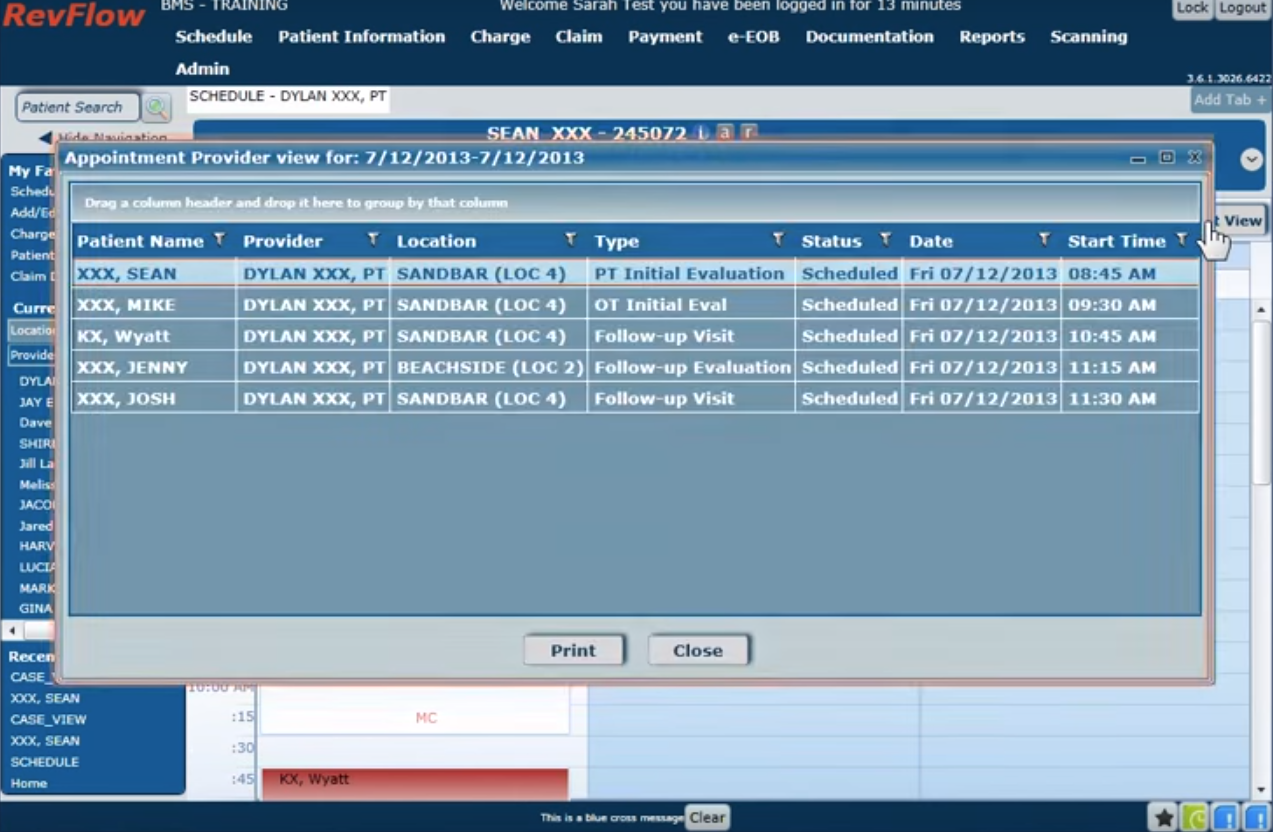Click into the Patient Search field
Image resolution: width=1273 pixels, height=832 pixels.
pyautogui.click(x=77, y=107)
